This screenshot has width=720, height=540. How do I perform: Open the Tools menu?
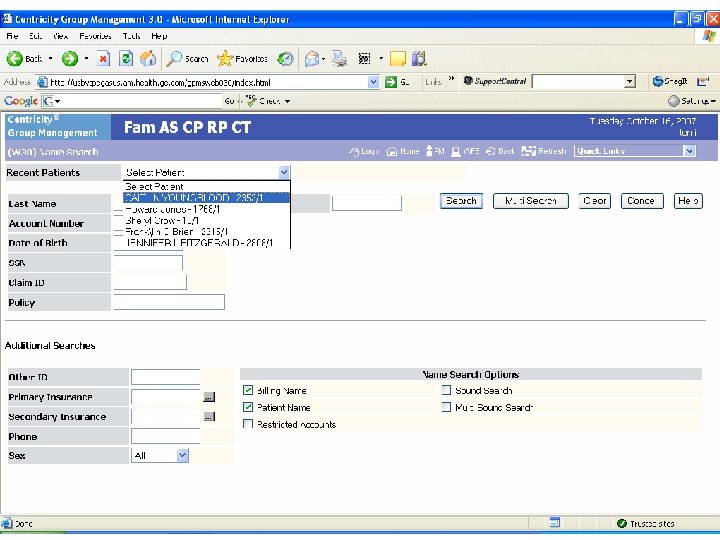[x=131, y=36]
